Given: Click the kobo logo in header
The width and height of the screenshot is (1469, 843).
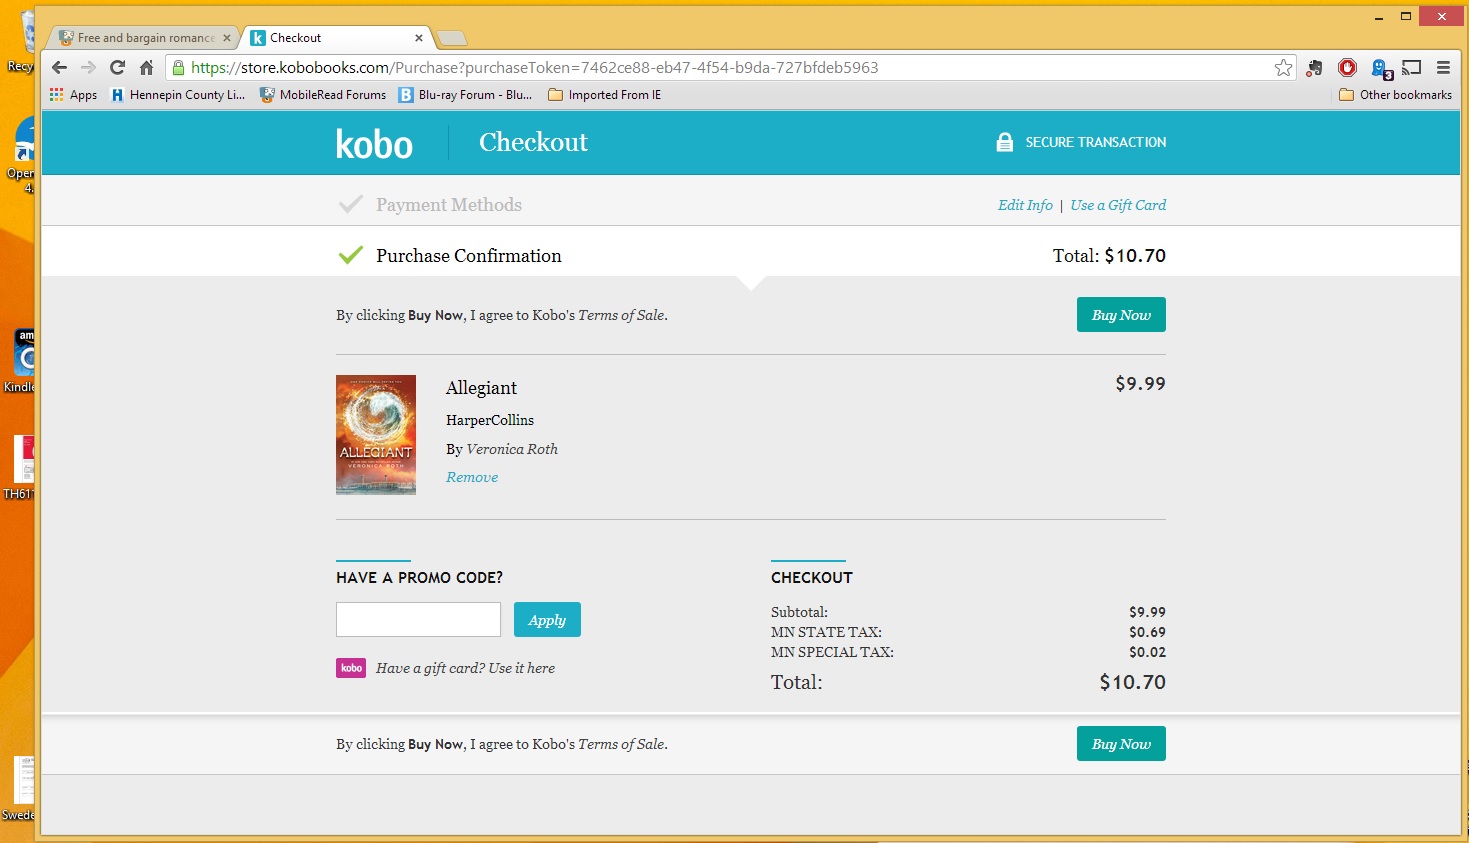Looking at the screenshot, I should pyautogui.click(x=374, y=144).
